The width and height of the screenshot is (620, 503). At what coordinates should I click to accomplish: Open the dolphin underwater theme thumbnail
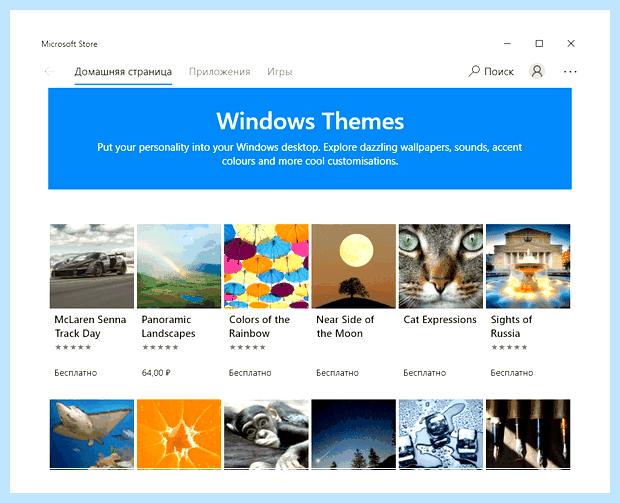tap(92, 434)
